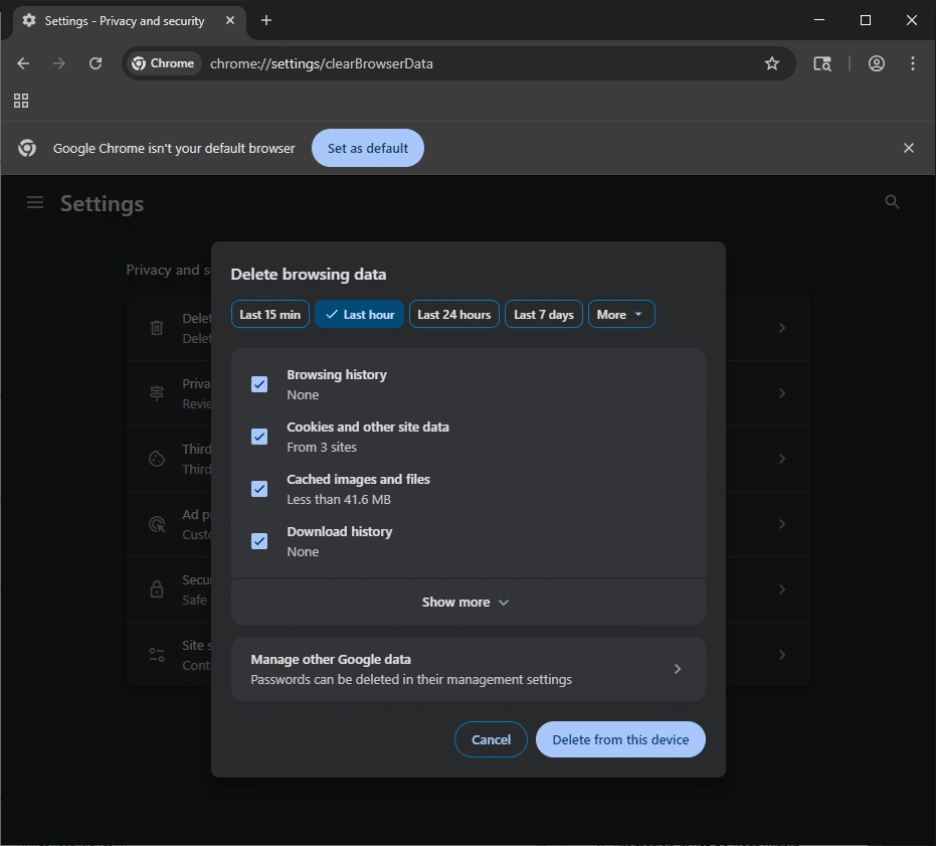This screenshot has width=936, height=846.
Task: Reload the current page
Action: coord(96,63)
